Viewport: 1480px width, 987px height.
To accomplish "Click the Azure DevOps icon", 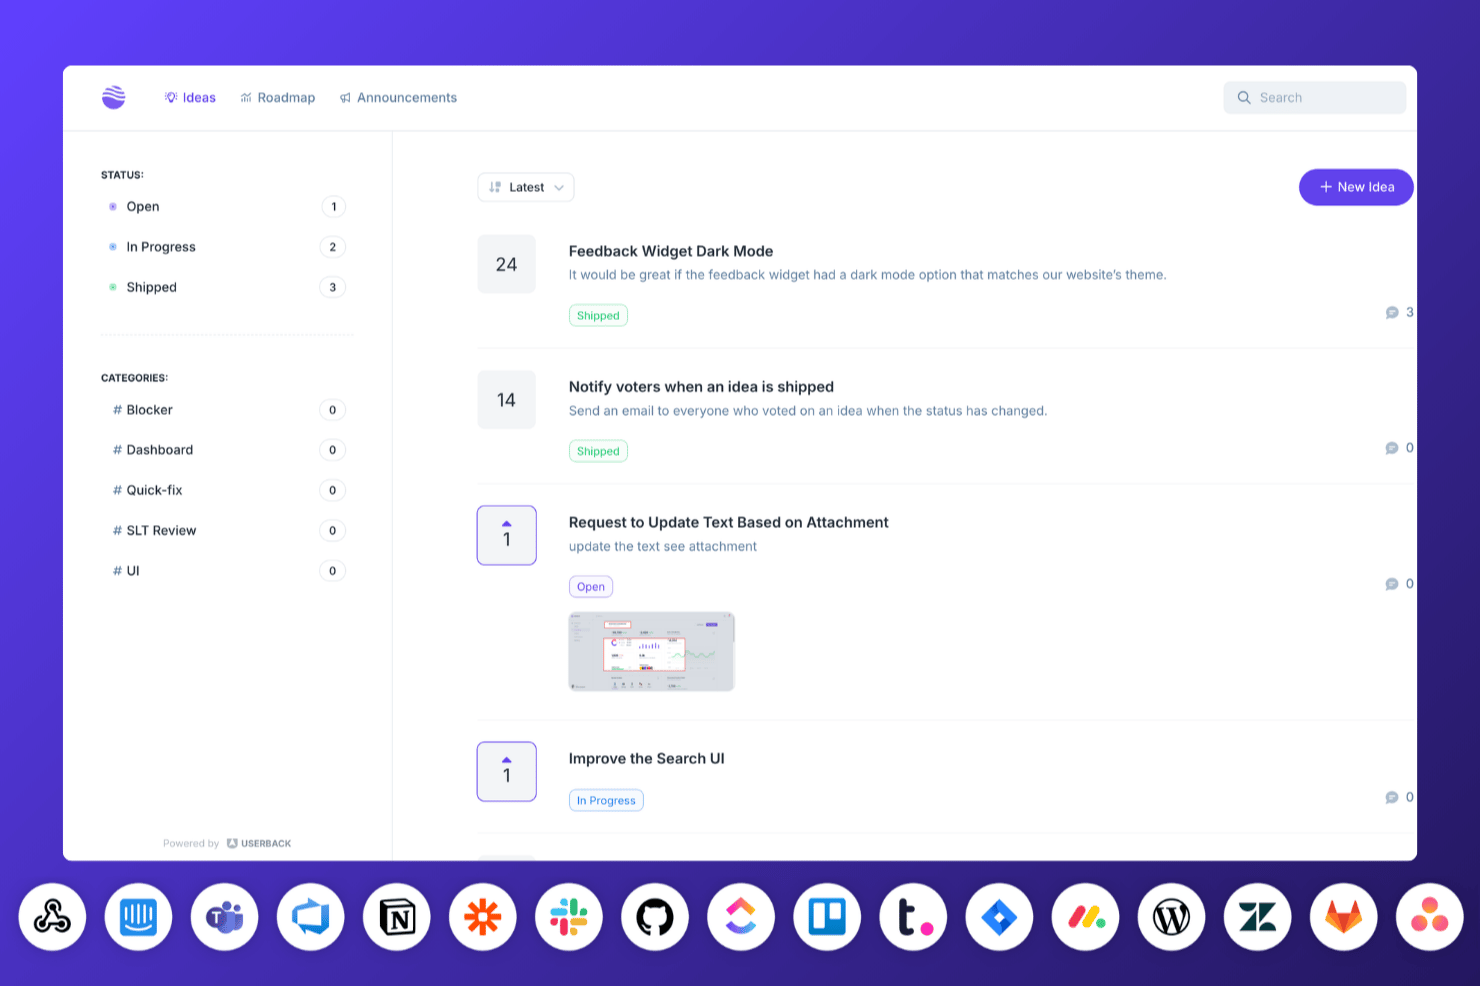I will 310,917.
